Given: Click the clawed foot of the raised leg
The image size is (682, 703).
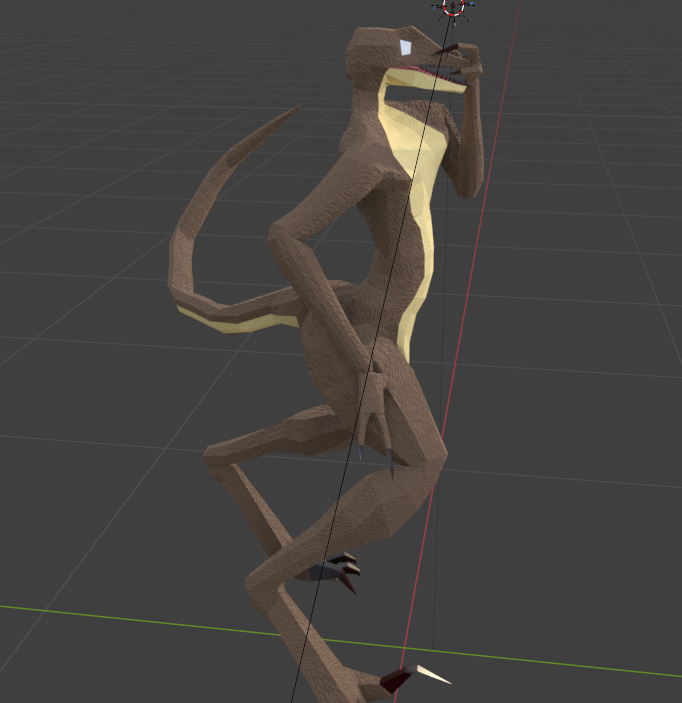Looking at the screenshot, I should click(337, 571).
